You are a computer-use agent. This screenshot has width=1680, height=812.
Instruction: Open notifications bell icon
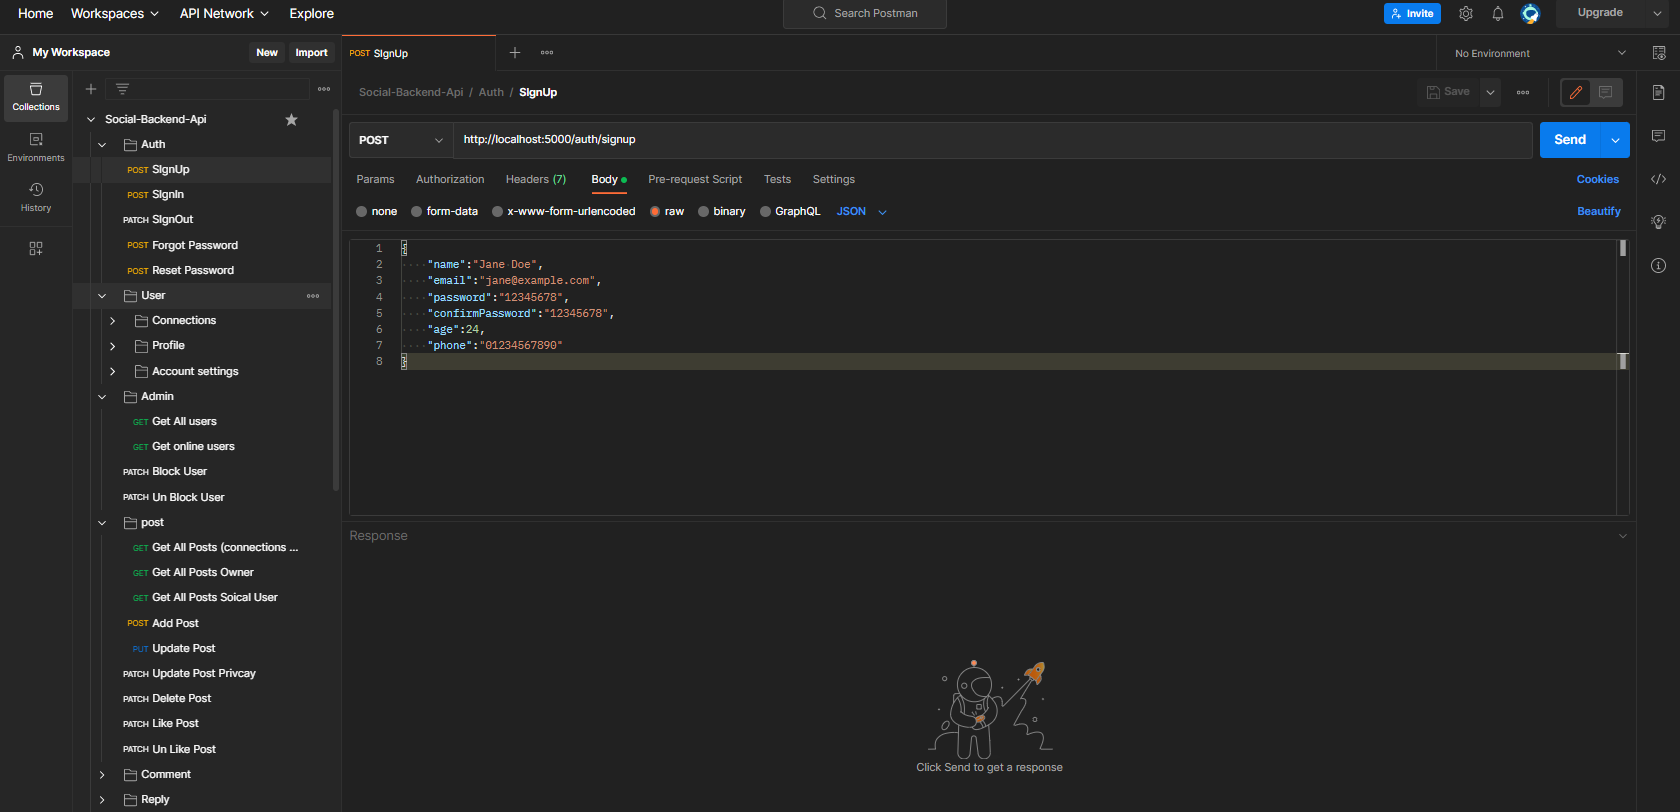click(x=1498, y=13)
